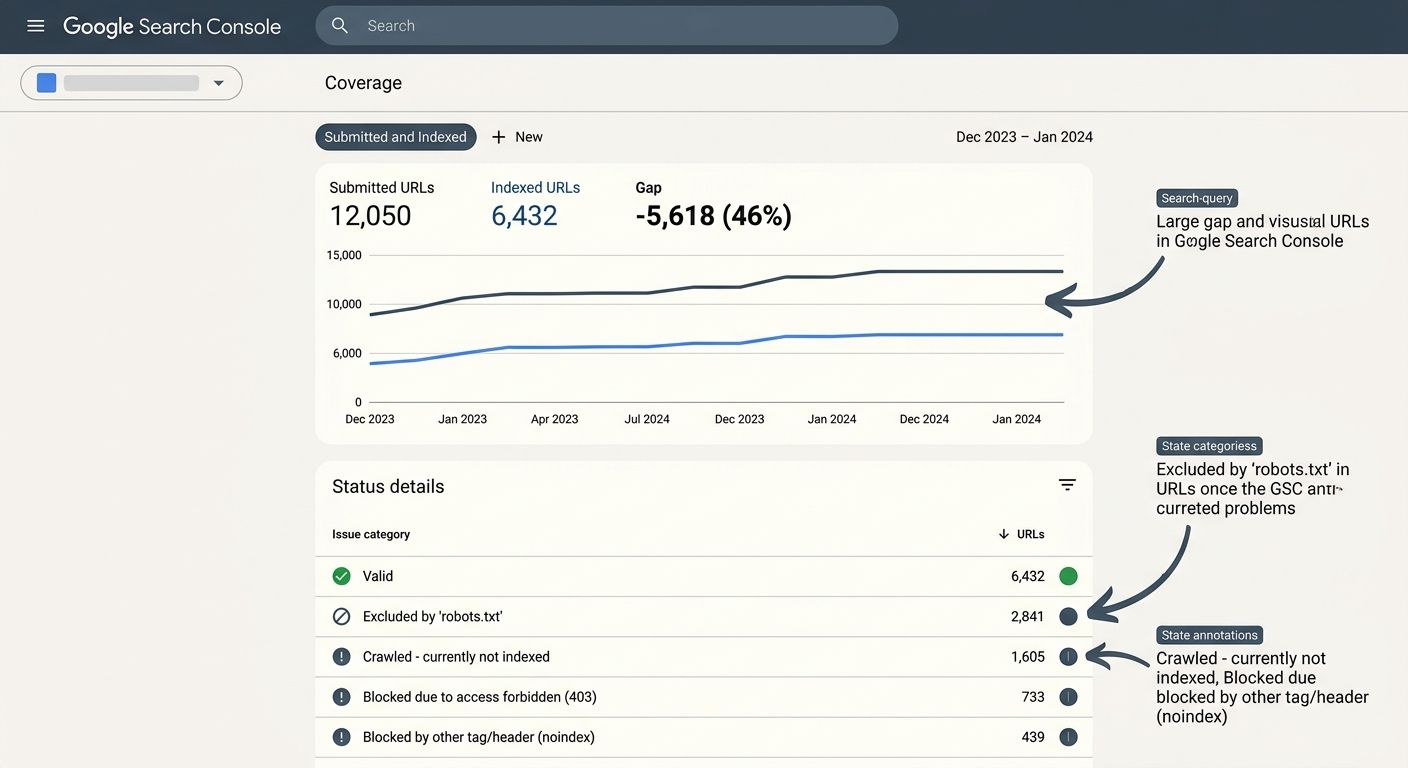
Task: Click the trend indicator in 439 row
Action: (1068, 737)
